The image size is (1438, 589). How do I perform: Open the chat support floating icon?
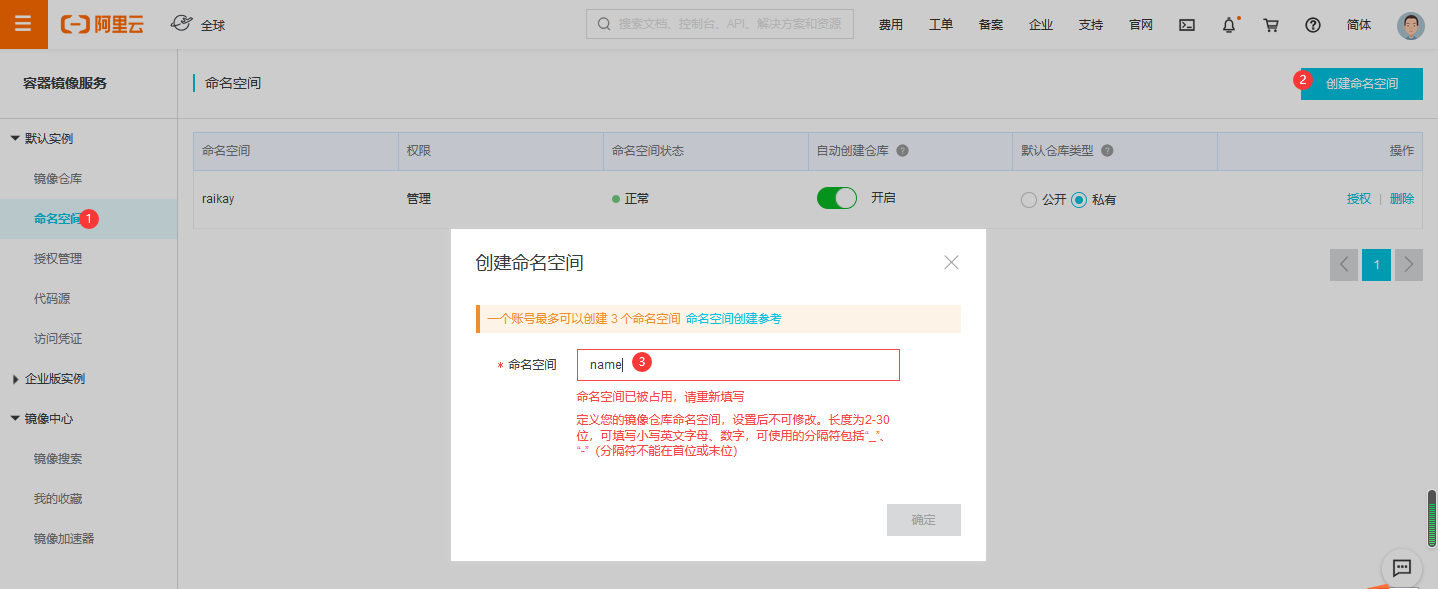pyautogui.click(x=1401, y=568)
